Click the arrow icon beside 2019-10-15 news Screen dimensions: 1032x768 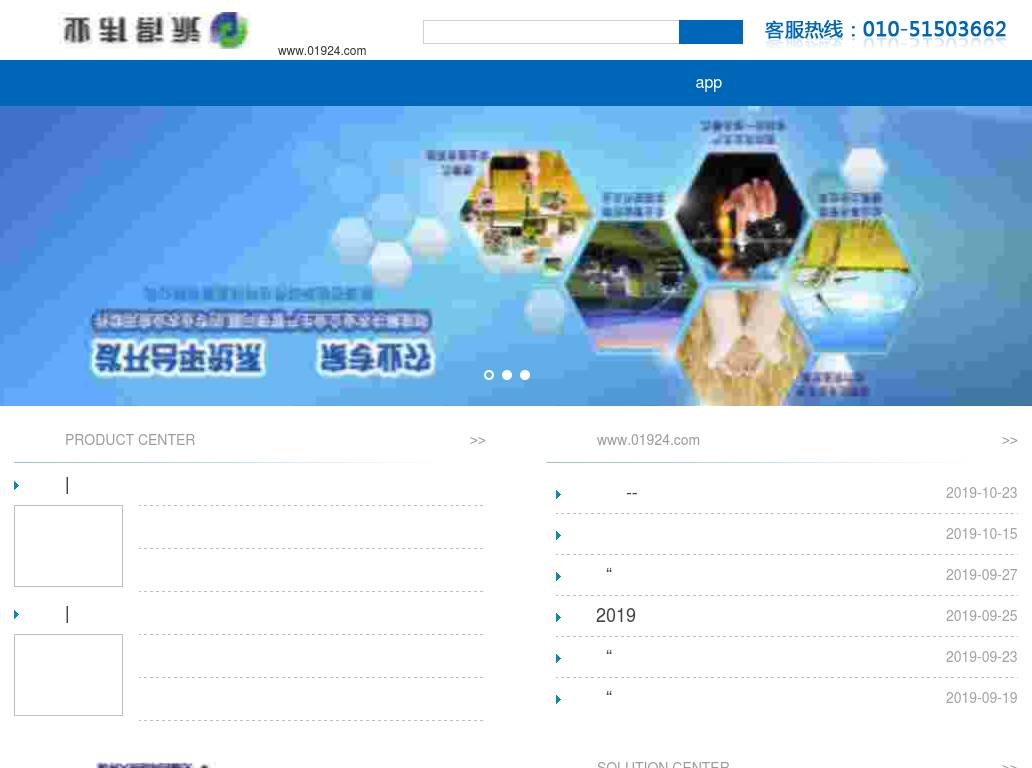(558, 535)
